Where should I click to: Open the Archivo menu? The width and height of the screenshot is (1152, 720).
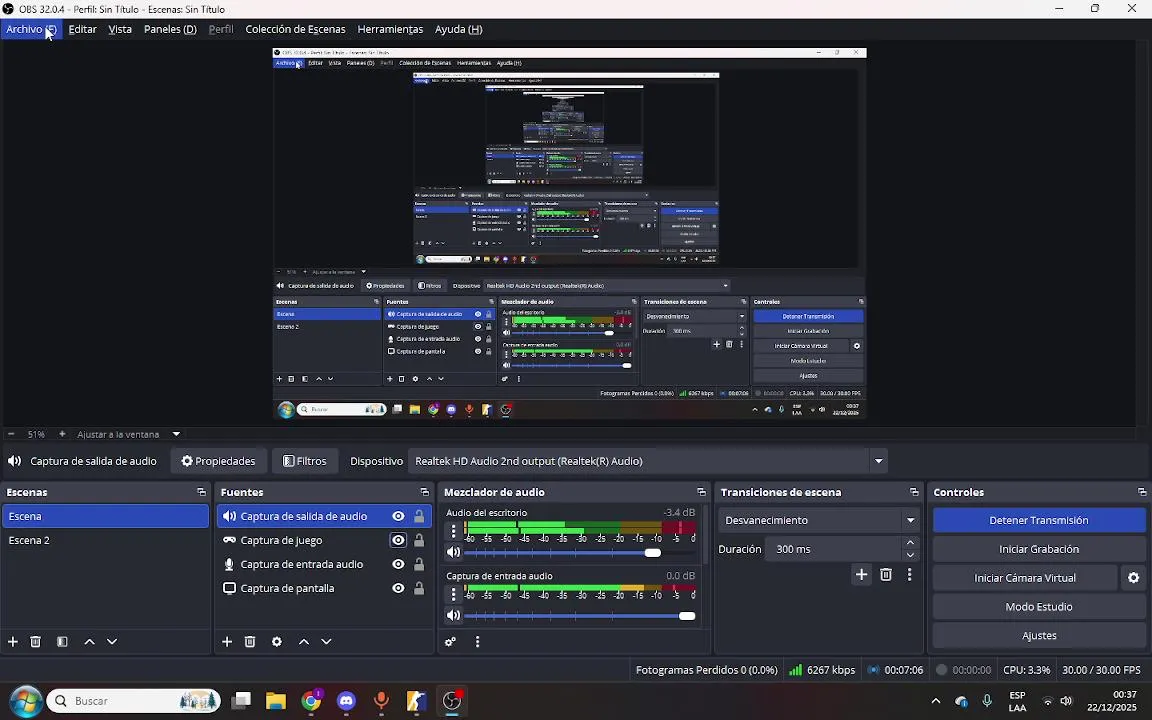point(31,29)
